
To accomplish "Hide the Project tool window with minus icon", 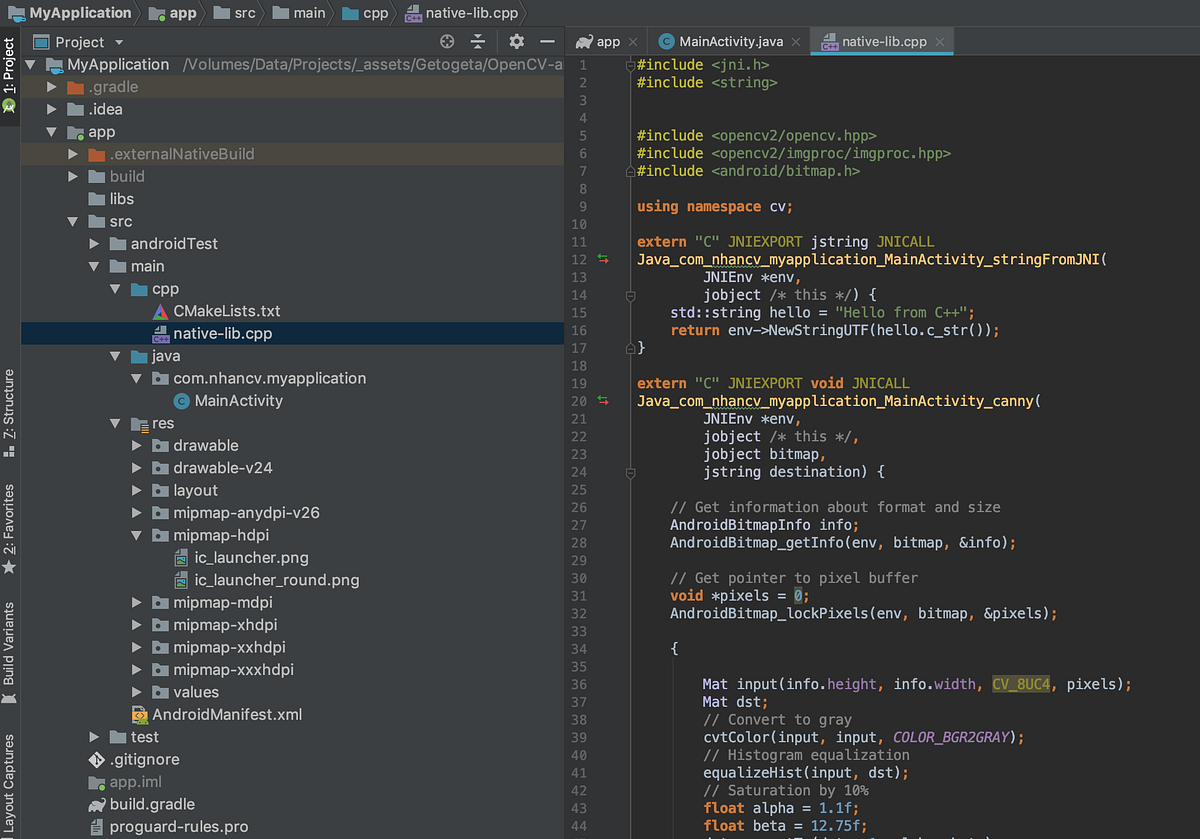I will click(x=546, y=41).
